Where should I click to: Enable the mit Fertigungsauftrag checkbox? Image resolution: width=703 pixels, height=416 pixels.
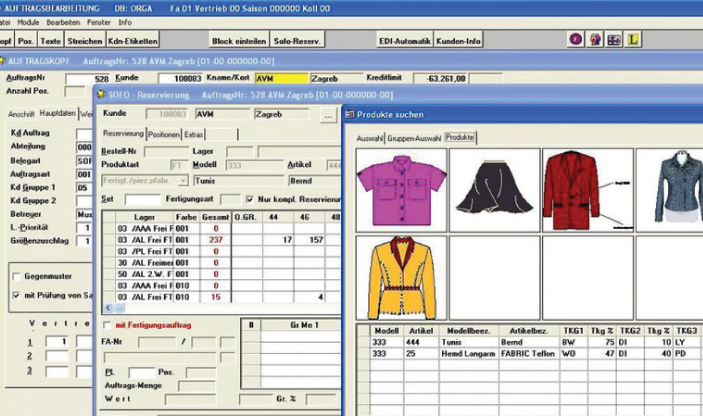(x=107, y=325)
